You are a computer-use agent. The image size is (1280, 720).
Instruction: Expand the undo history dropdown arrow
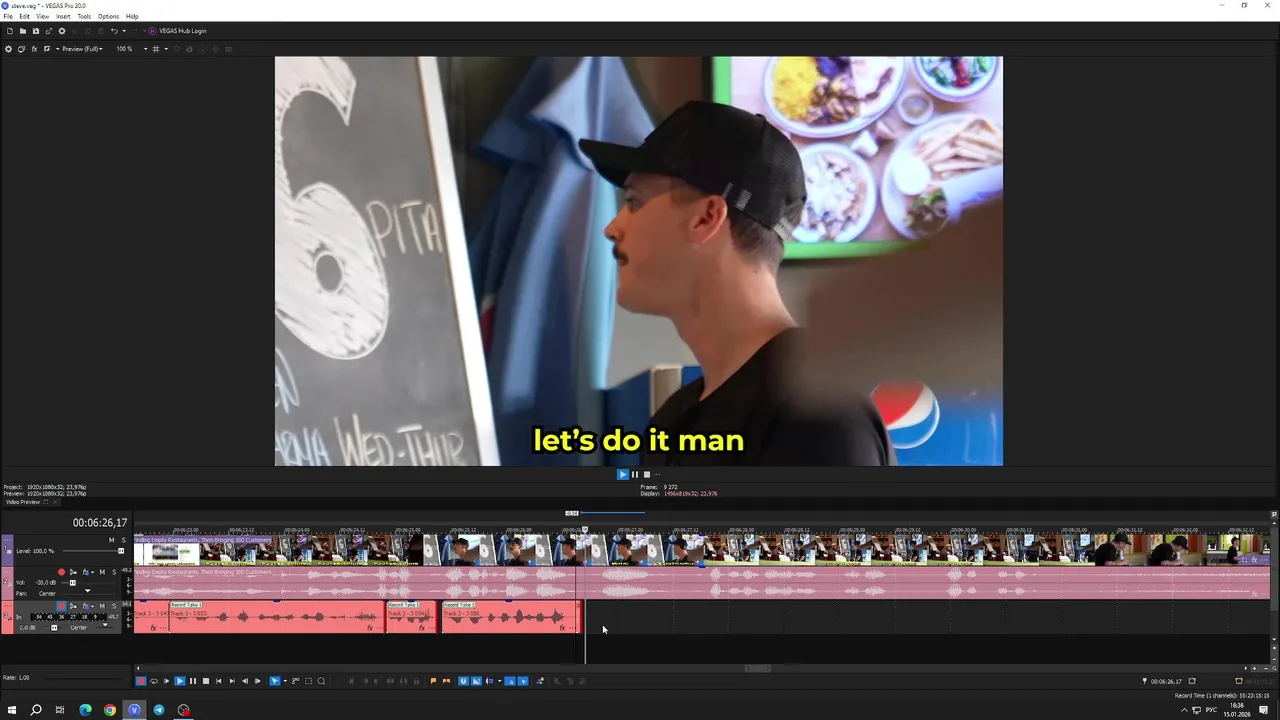click(x=124, y=31)
